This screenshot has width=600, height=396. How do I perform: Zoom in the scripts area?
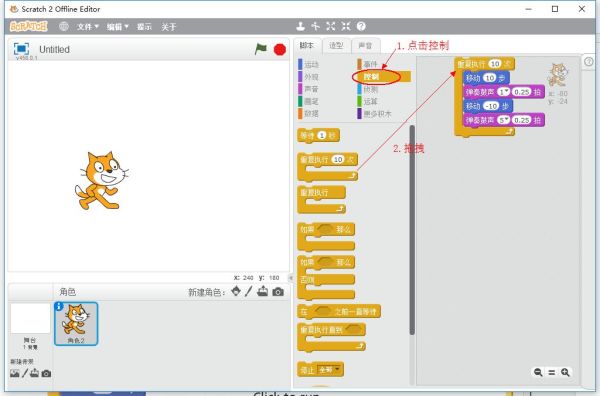click(x=565, y=372)
